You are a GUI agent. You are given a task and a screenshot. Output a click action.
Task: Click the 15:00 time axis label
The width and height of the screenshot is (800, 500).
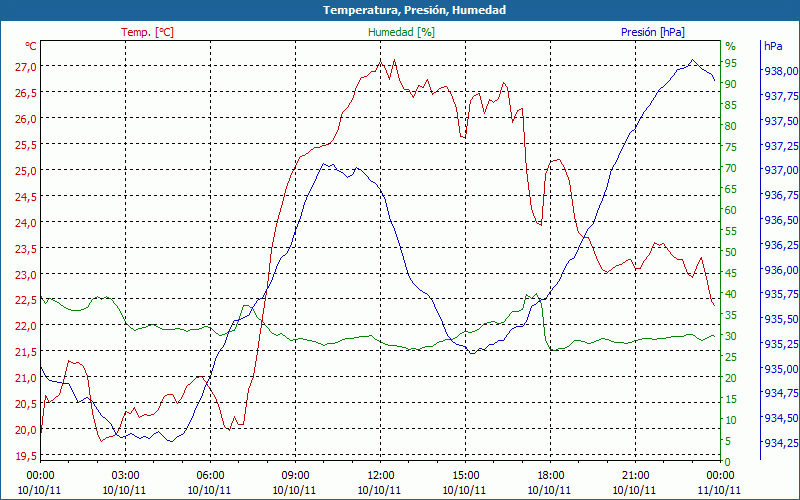point(465,476)
